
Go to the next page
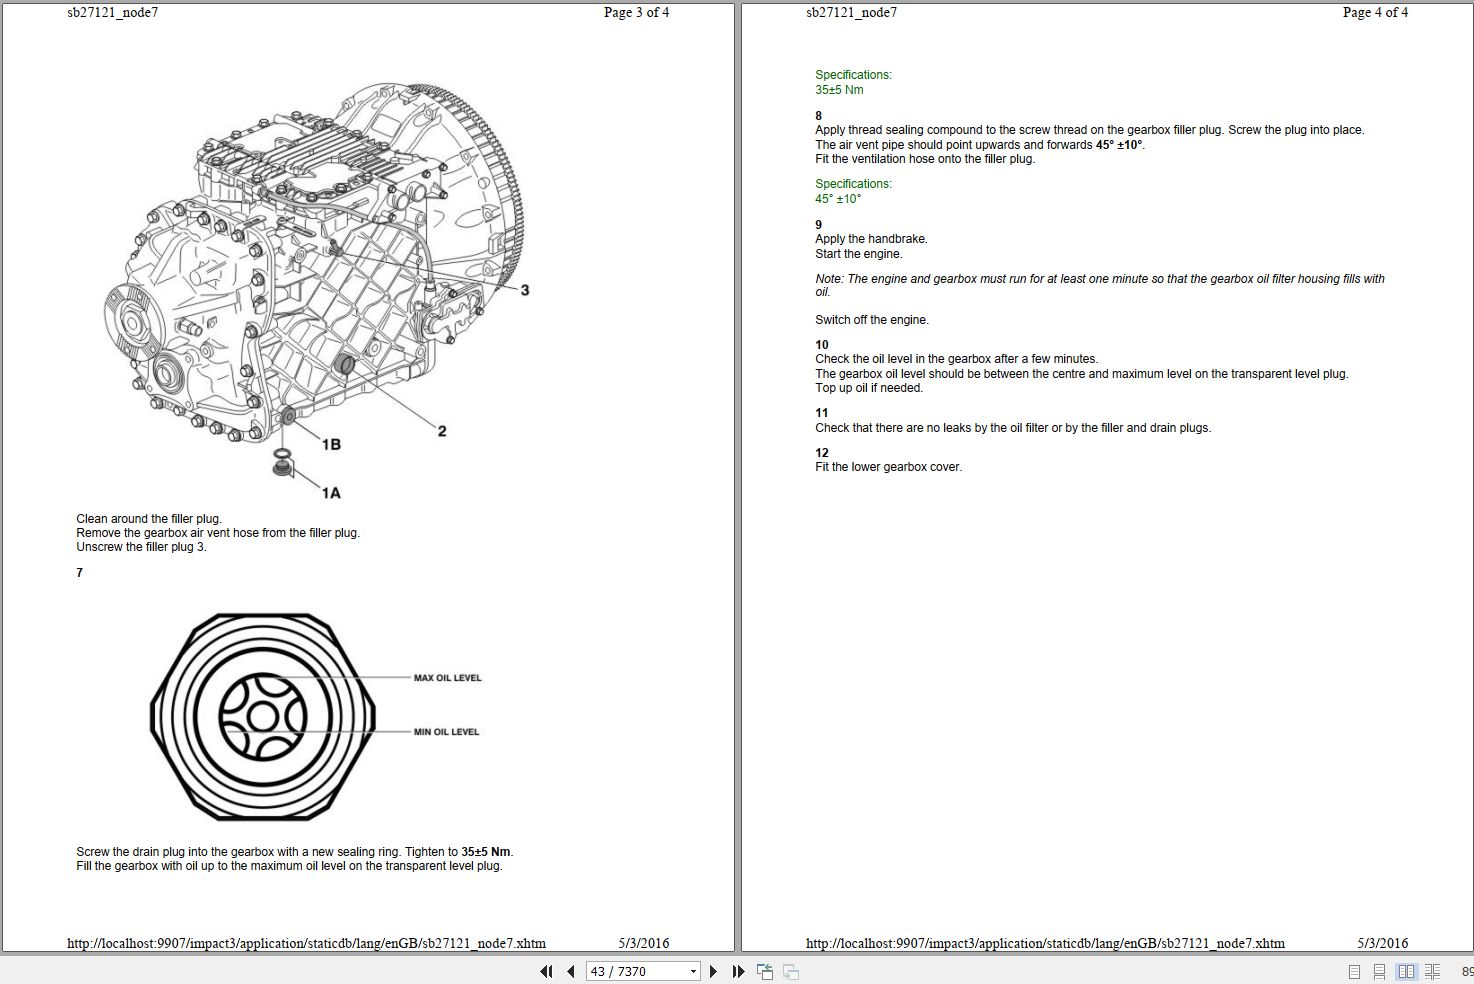(714, 971)
